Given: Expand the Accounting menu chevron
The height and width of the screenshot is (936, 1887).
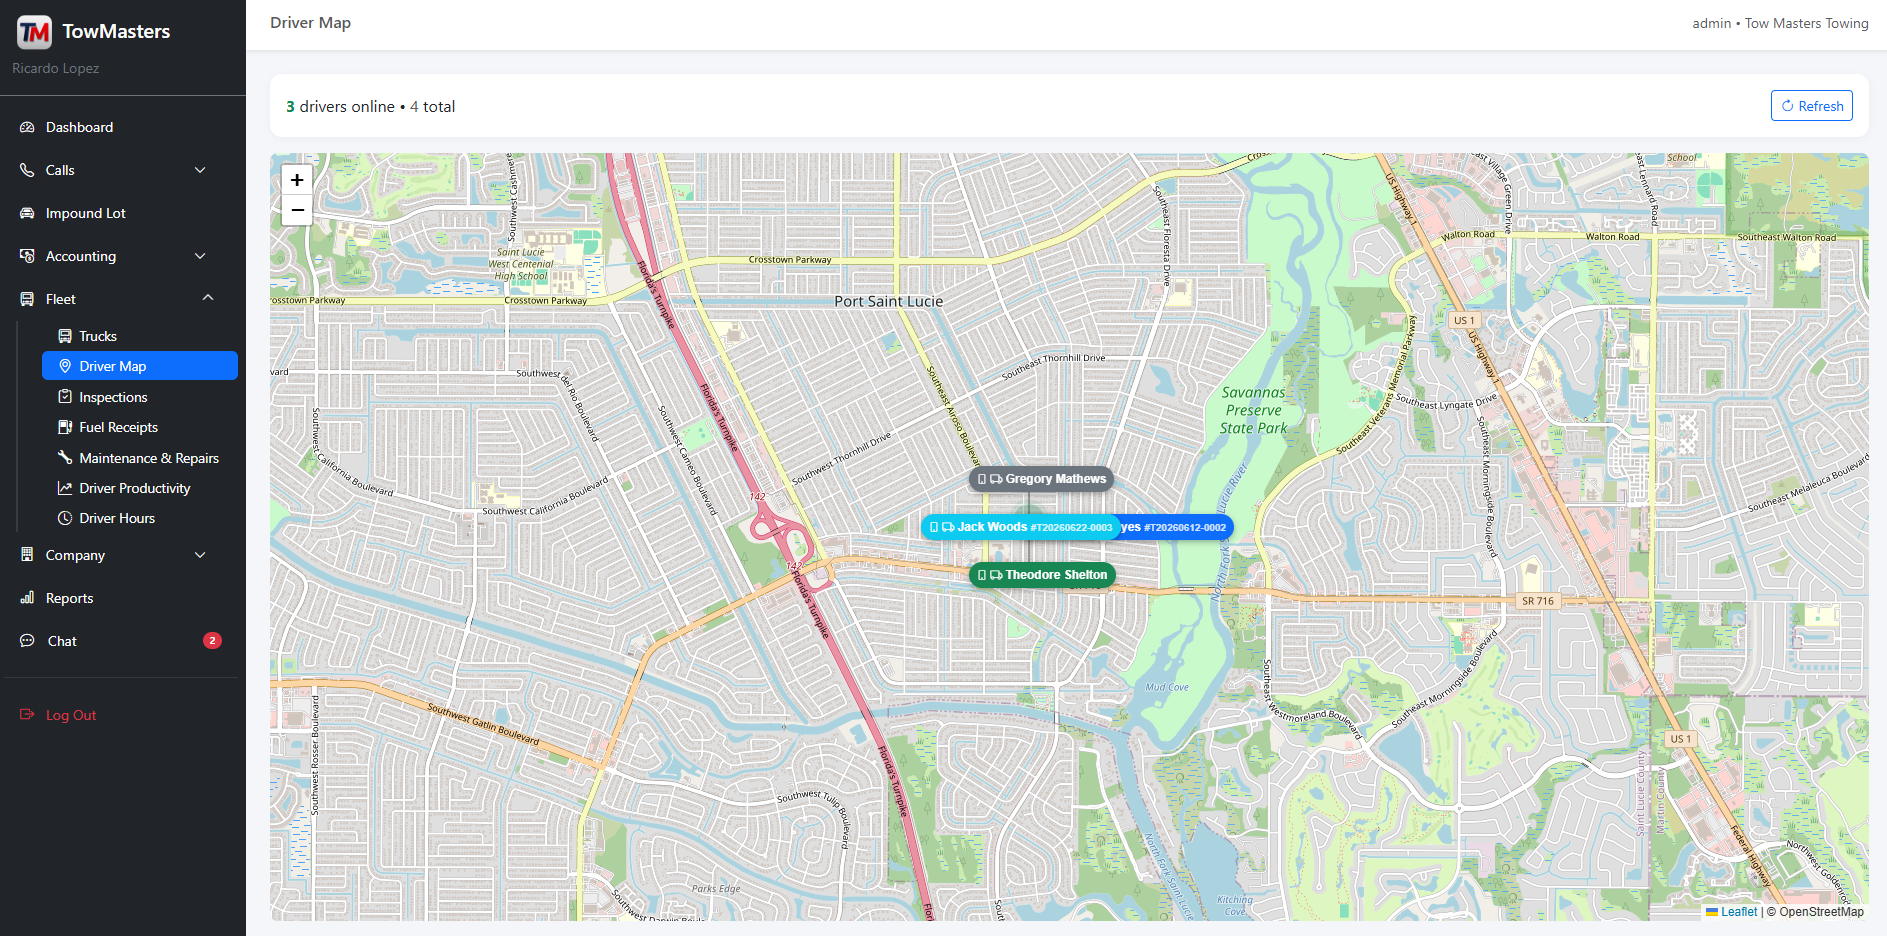Looking at the screenshot, I should pyautogui.click(x=200, y=256).
